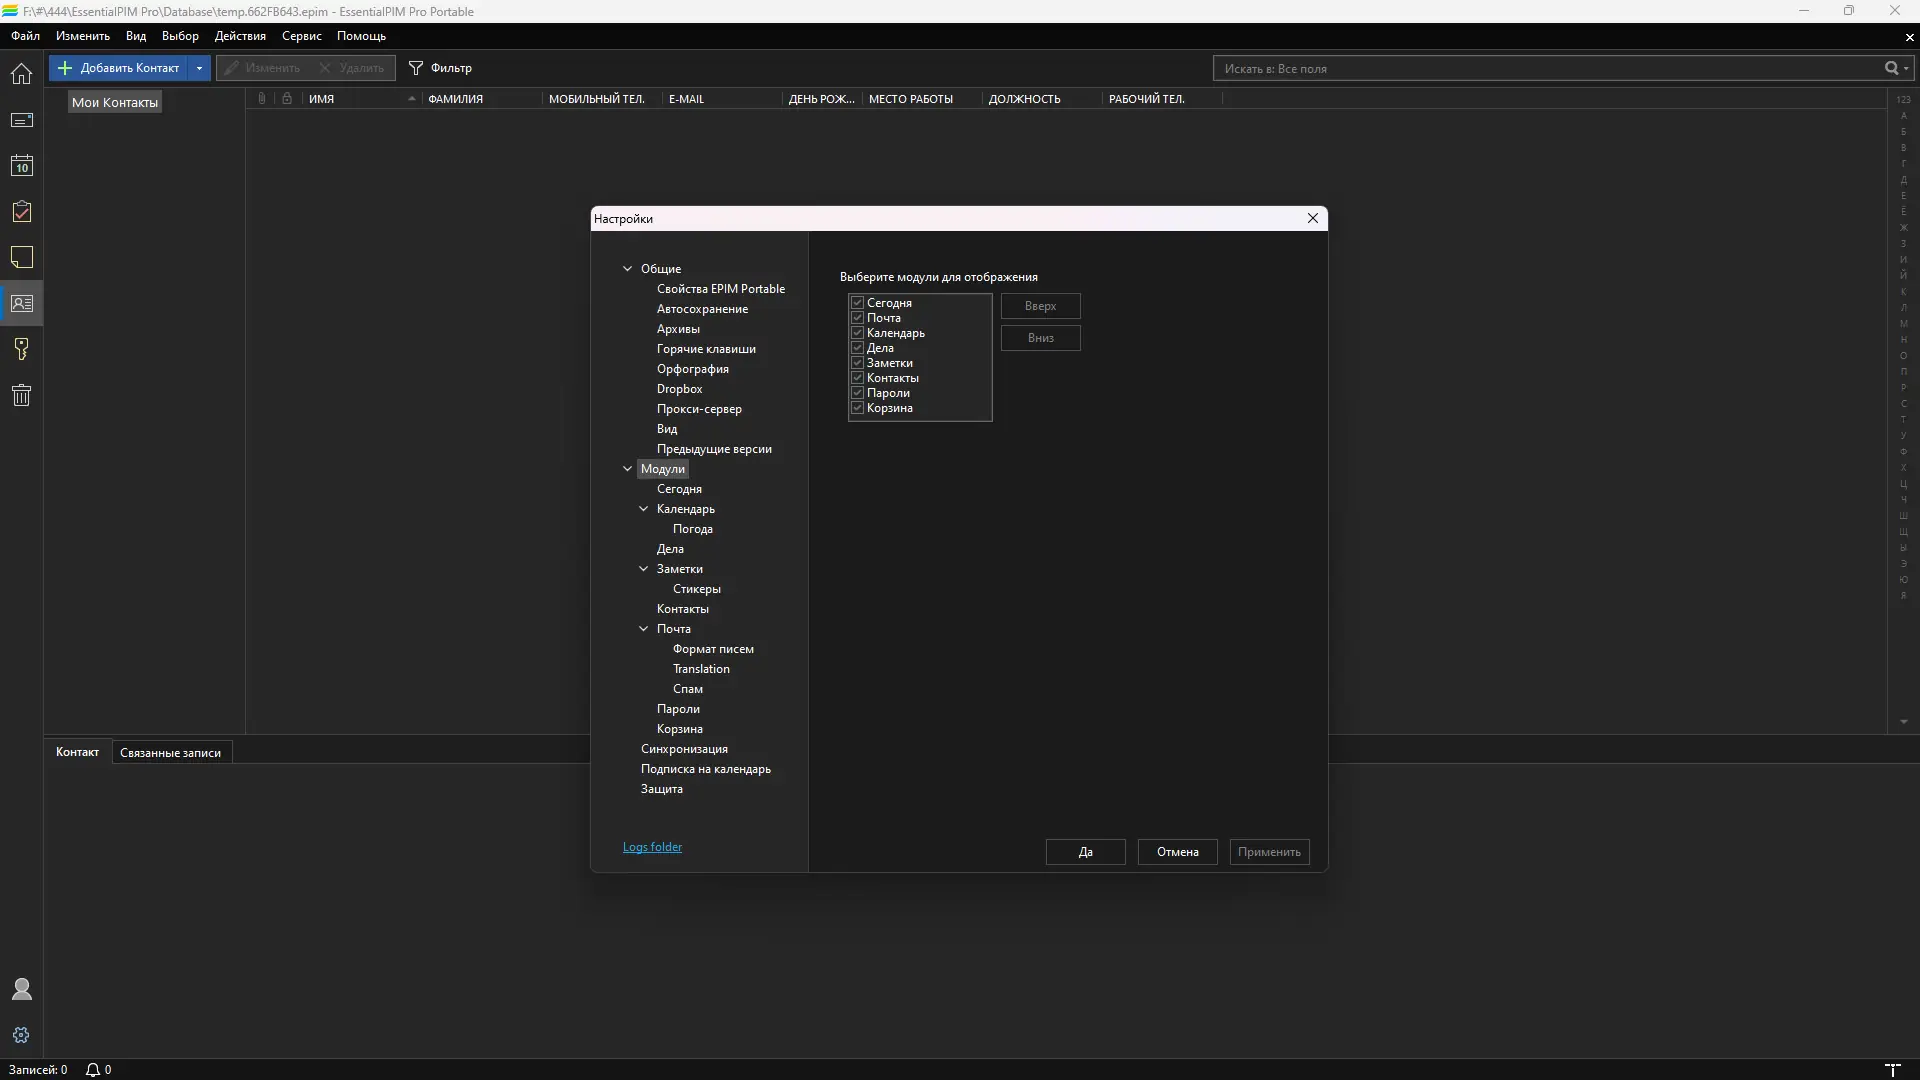Uncheck the Почта module checkbox
Screen dimensions: 1920x1080
pos(857,318)
